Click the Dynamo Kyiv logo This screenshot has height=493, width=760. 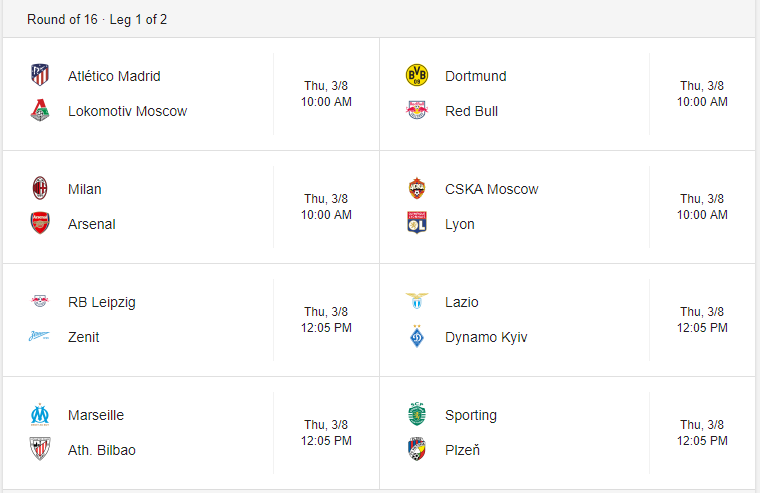coord(417,336)
